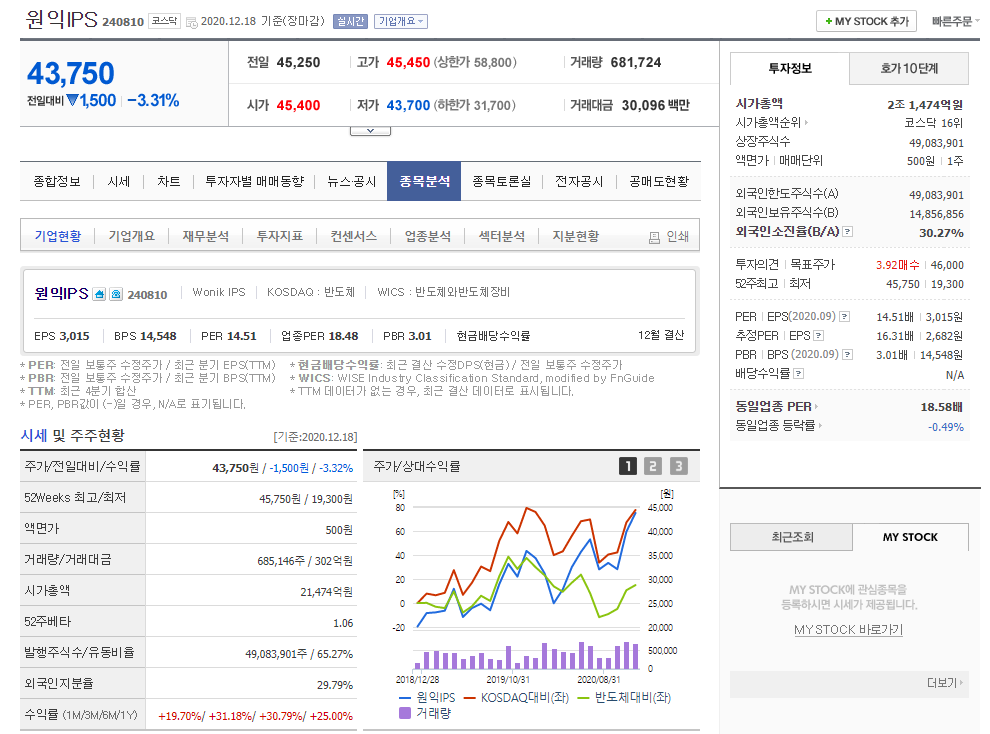Click the calendar icon before 2020.12.18 기준
This screenshot has width=990, height=734.
click(191, 23)
